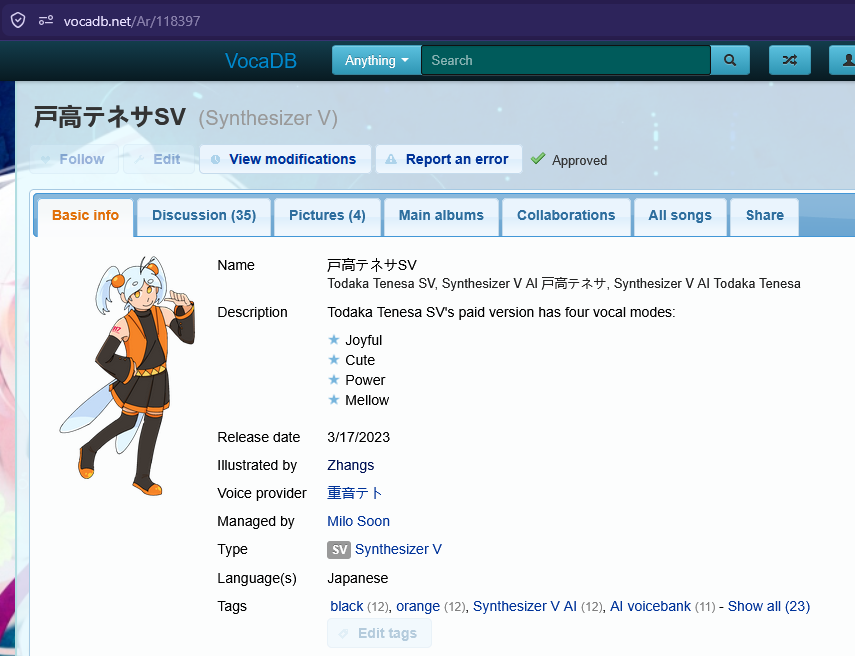The height and width of the screenshot is (656, 855).
Task: Click the green Approved checkmark icon
Action: (538, 159)
